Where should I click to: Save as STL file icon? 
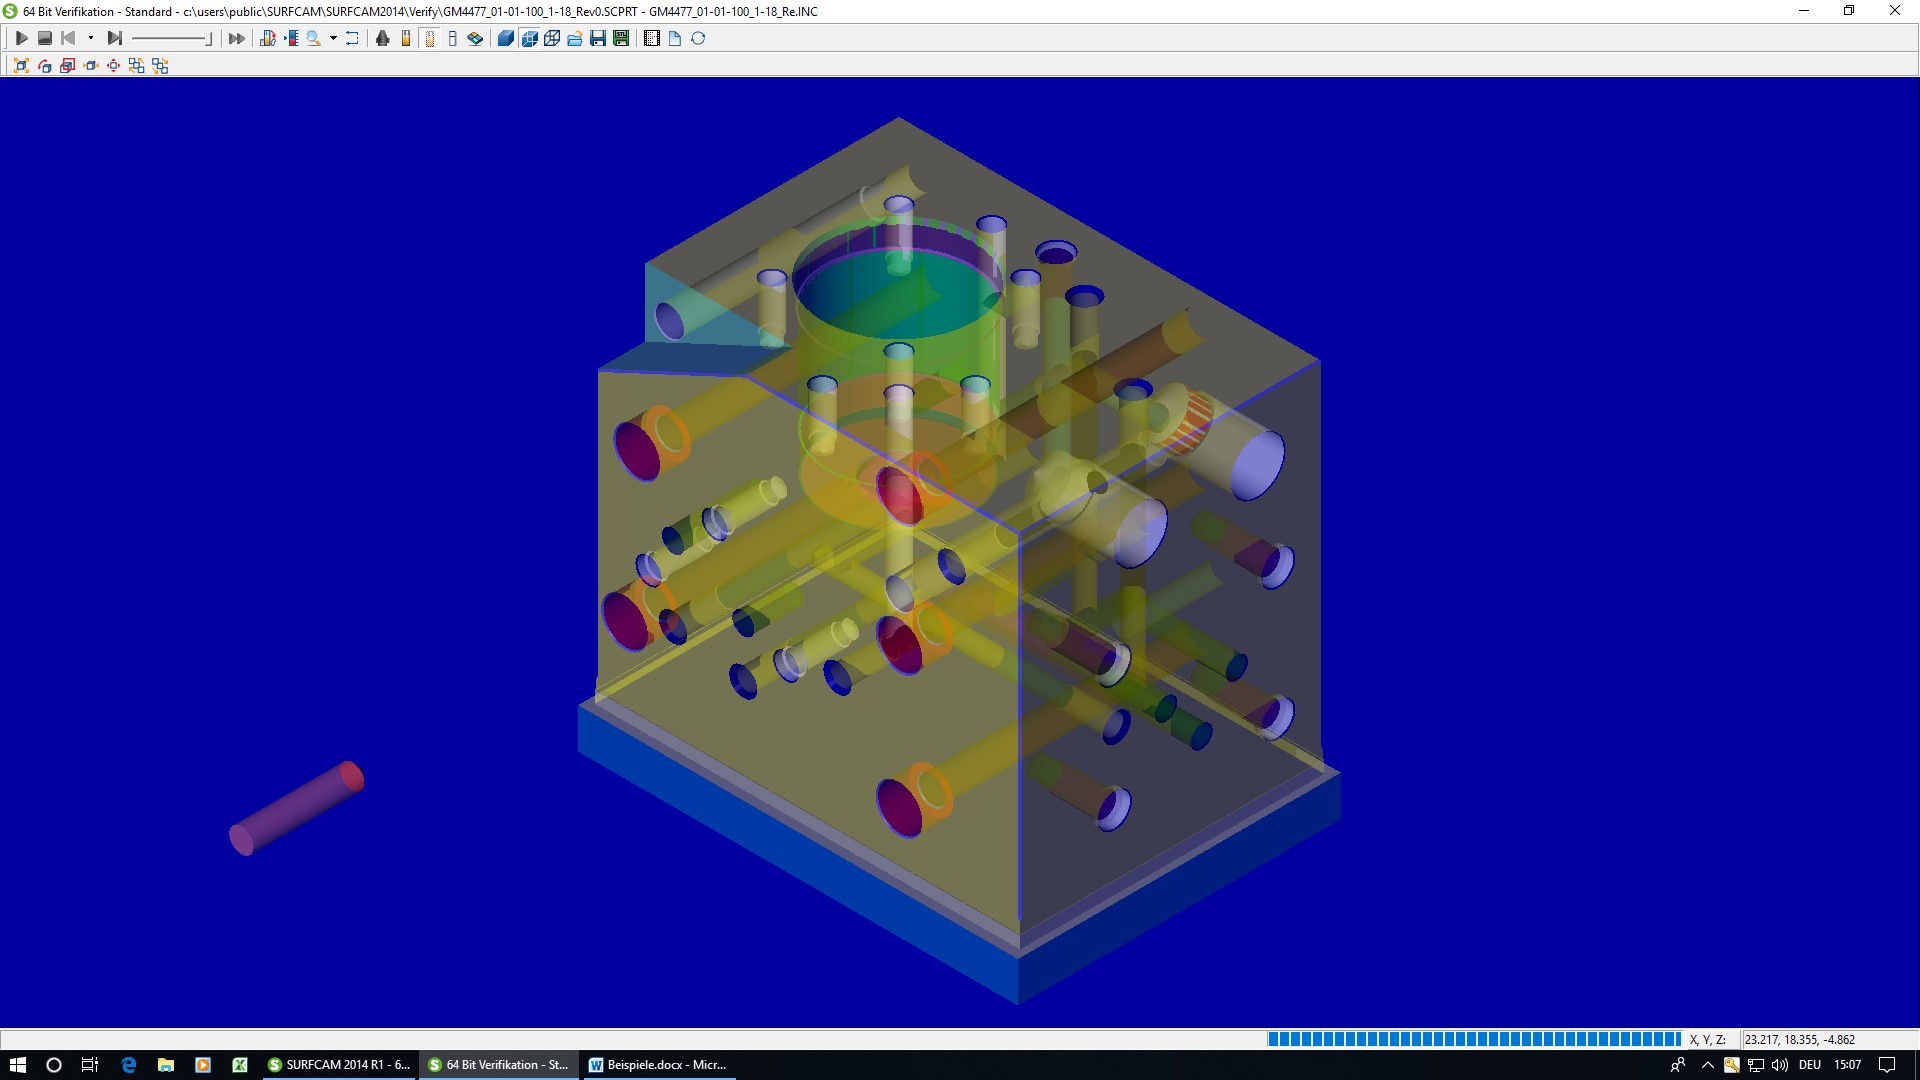pyautogui.click(x=621, y=38)
